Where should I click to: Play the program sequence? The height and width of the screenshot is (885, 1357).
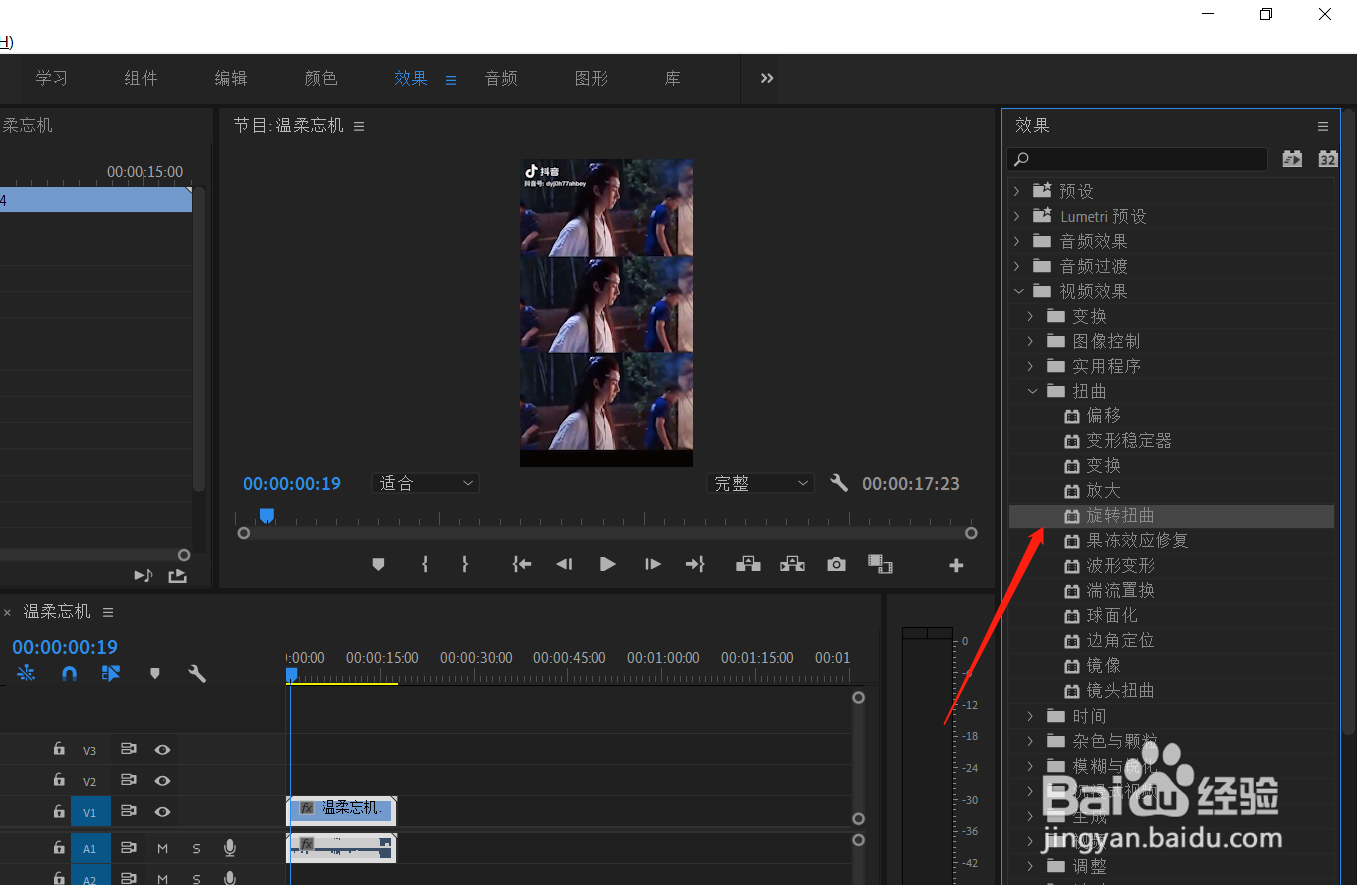(x=608, y=564)
